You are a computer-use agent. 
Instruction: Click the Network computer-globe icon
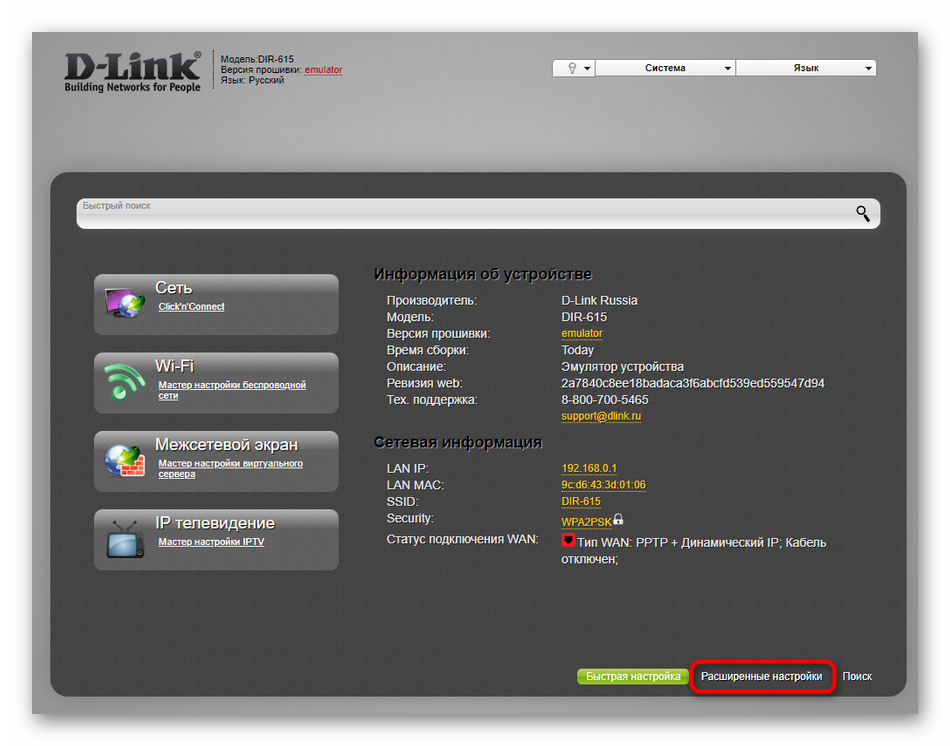click(125, 302)
